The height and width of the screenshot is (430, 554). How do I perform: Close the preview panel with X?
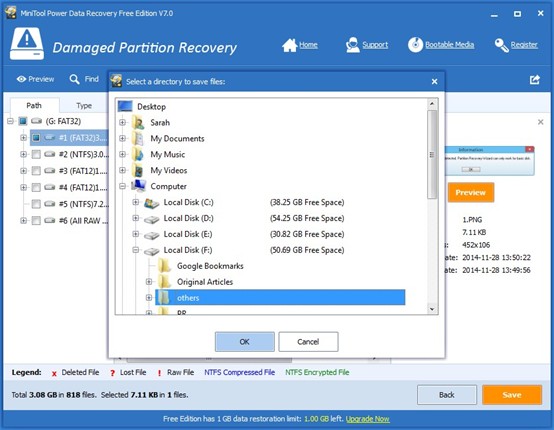point(540,122)
